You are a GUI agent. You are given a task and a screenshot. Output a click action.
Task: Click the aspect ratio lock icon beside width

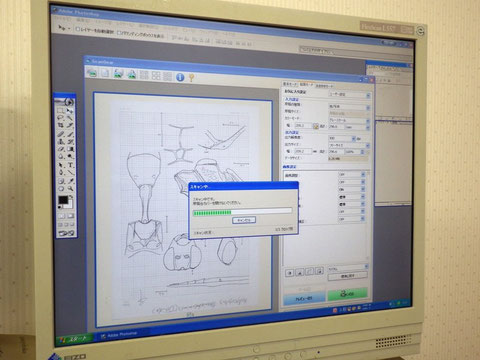[x=315, y=126]
